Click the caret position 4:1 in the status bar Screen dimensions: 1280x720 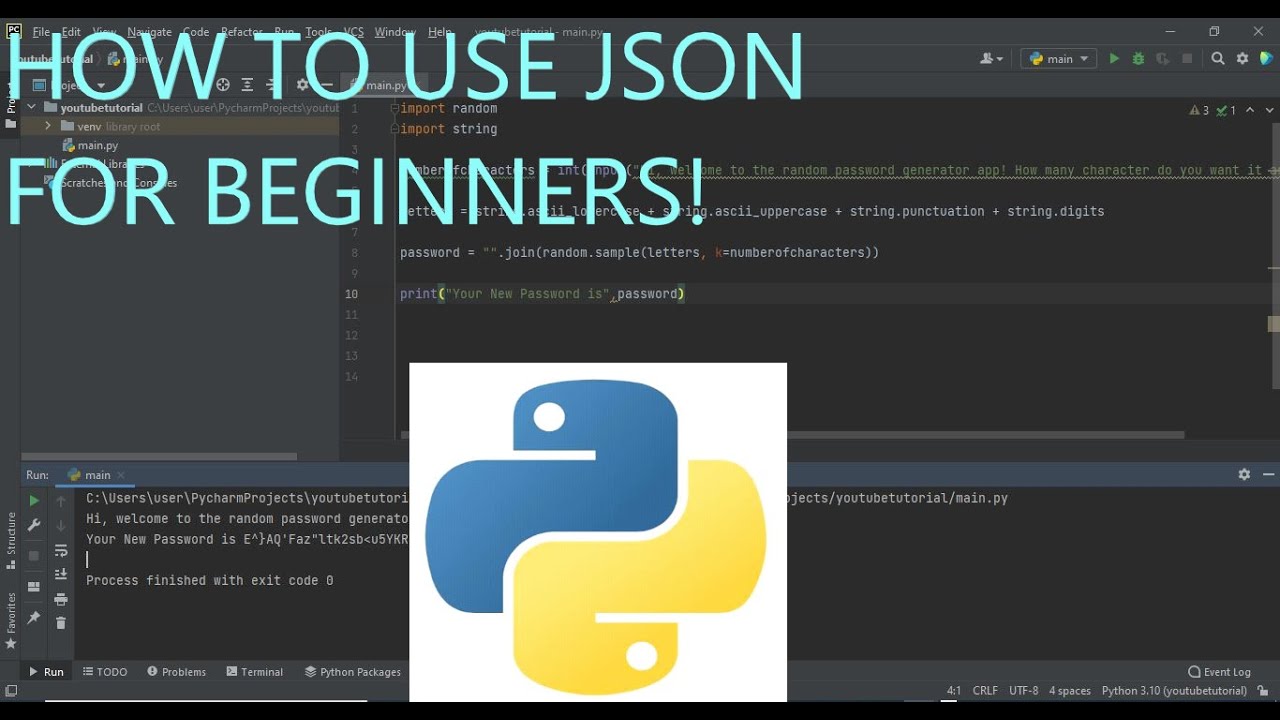coord(954,691)
